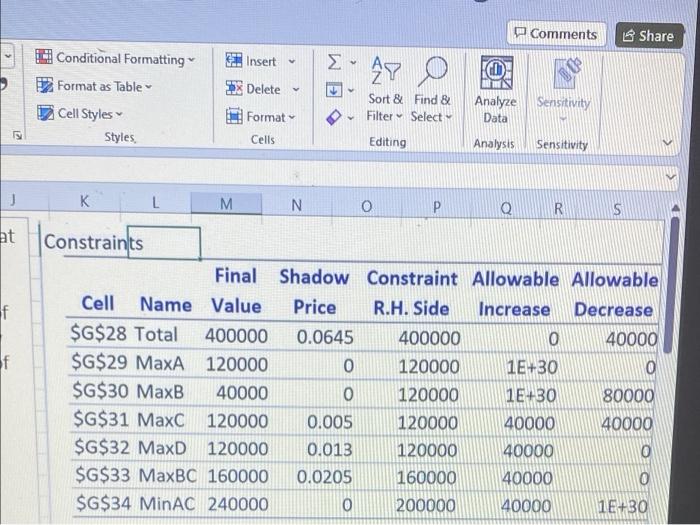Viewport: 700px width, 525px height.
Task: Click the Shadow Price column header
Action: tap(314, 292)
